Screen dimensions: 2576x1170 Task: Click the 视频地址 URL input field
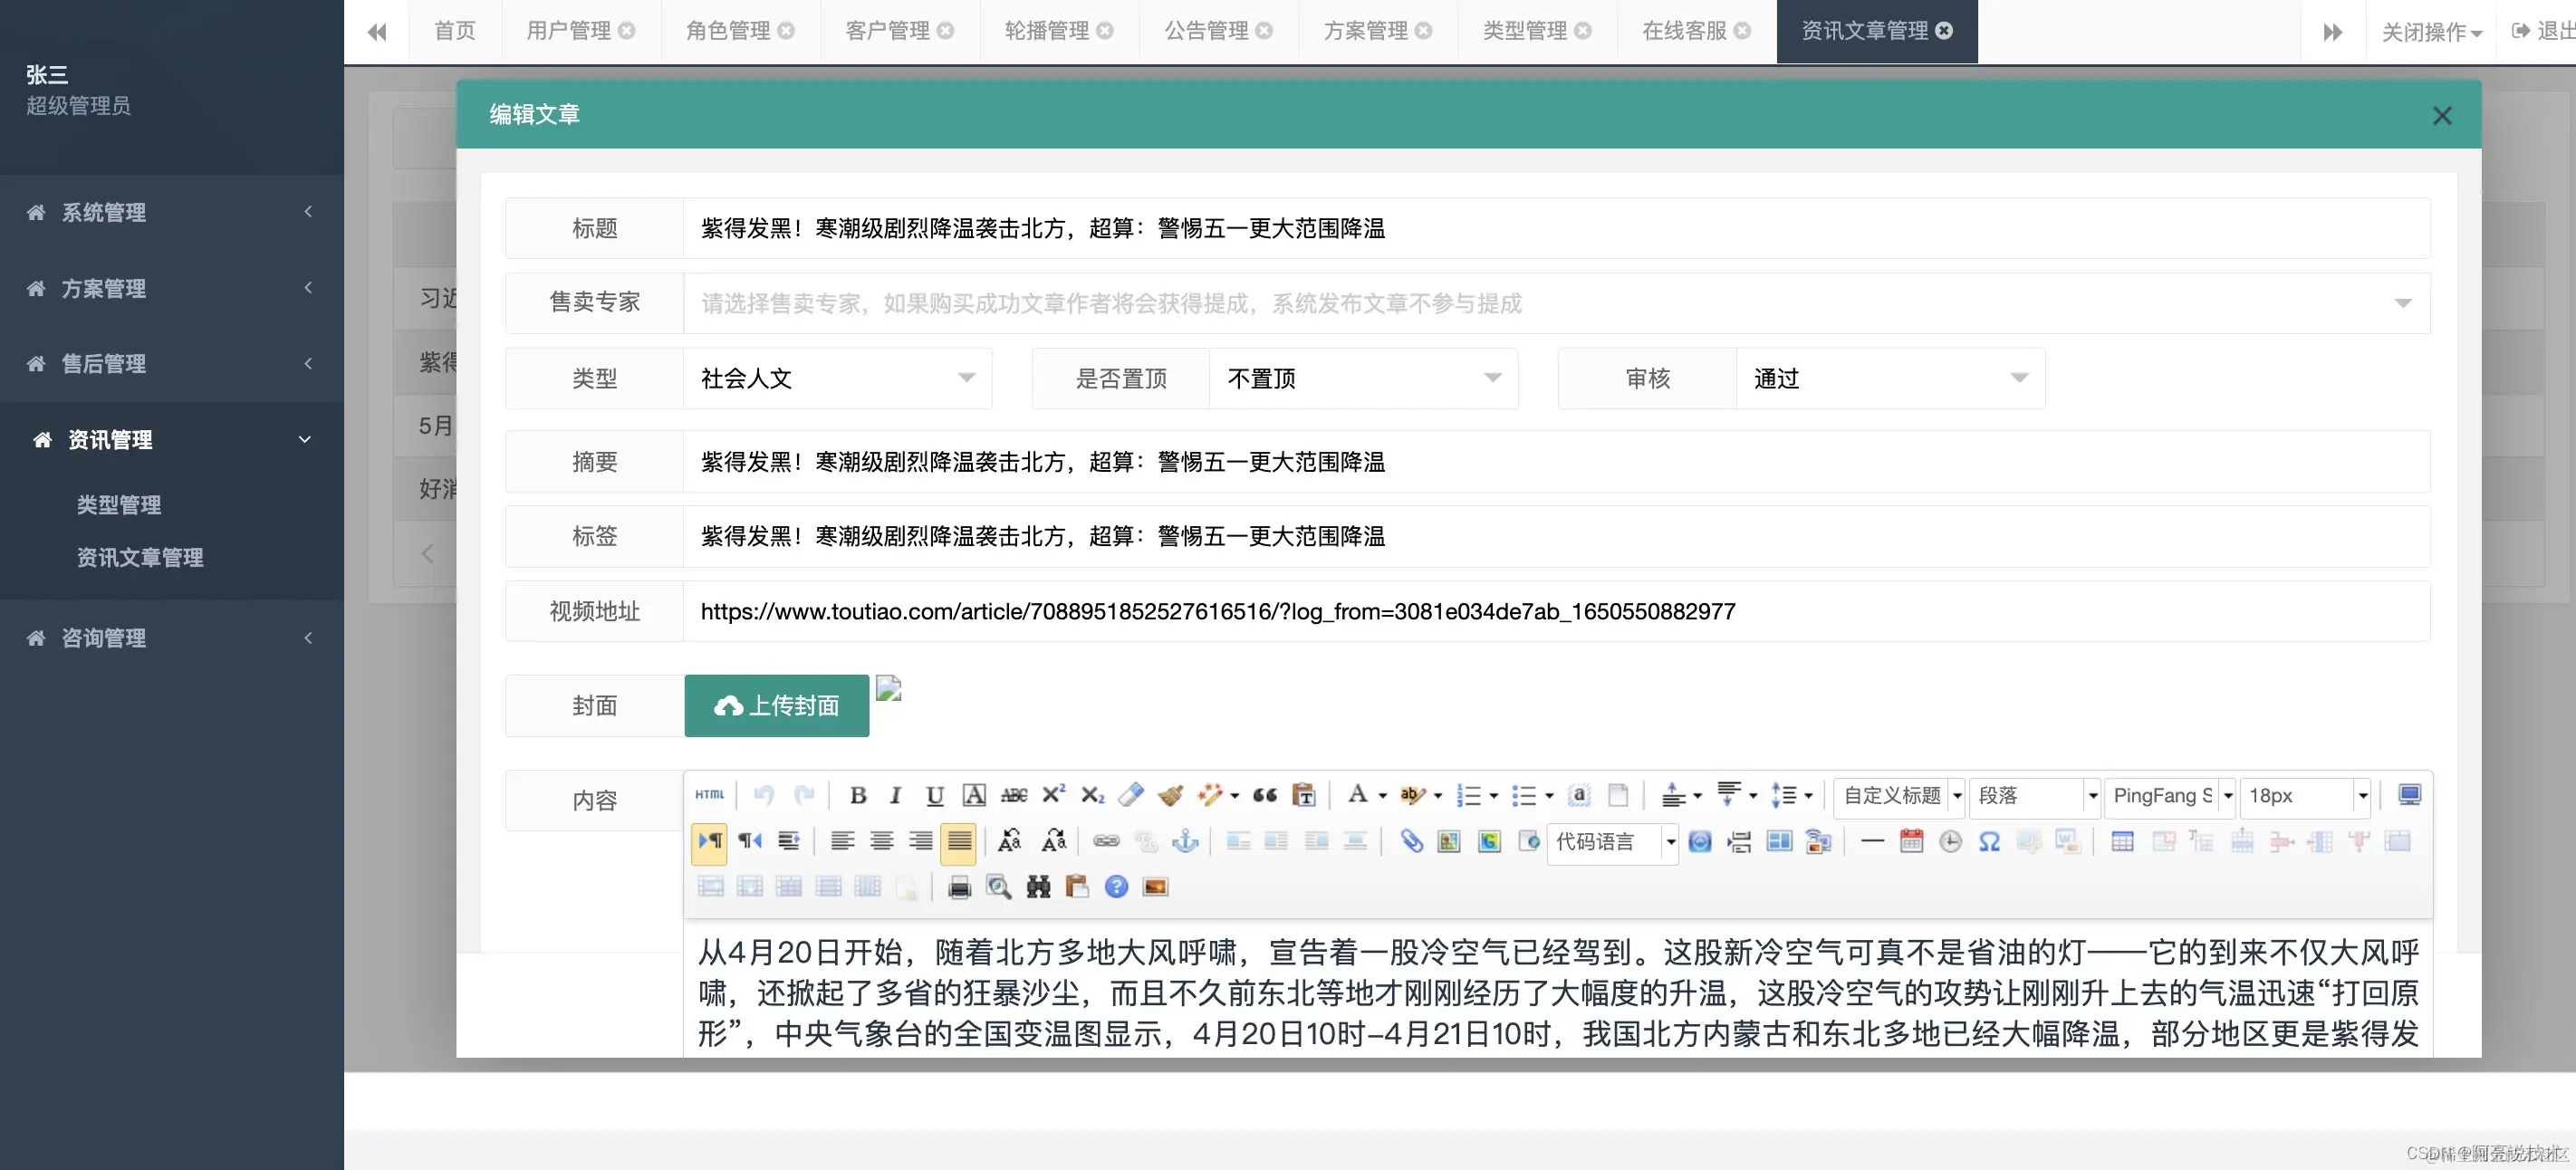[1556, 611]
